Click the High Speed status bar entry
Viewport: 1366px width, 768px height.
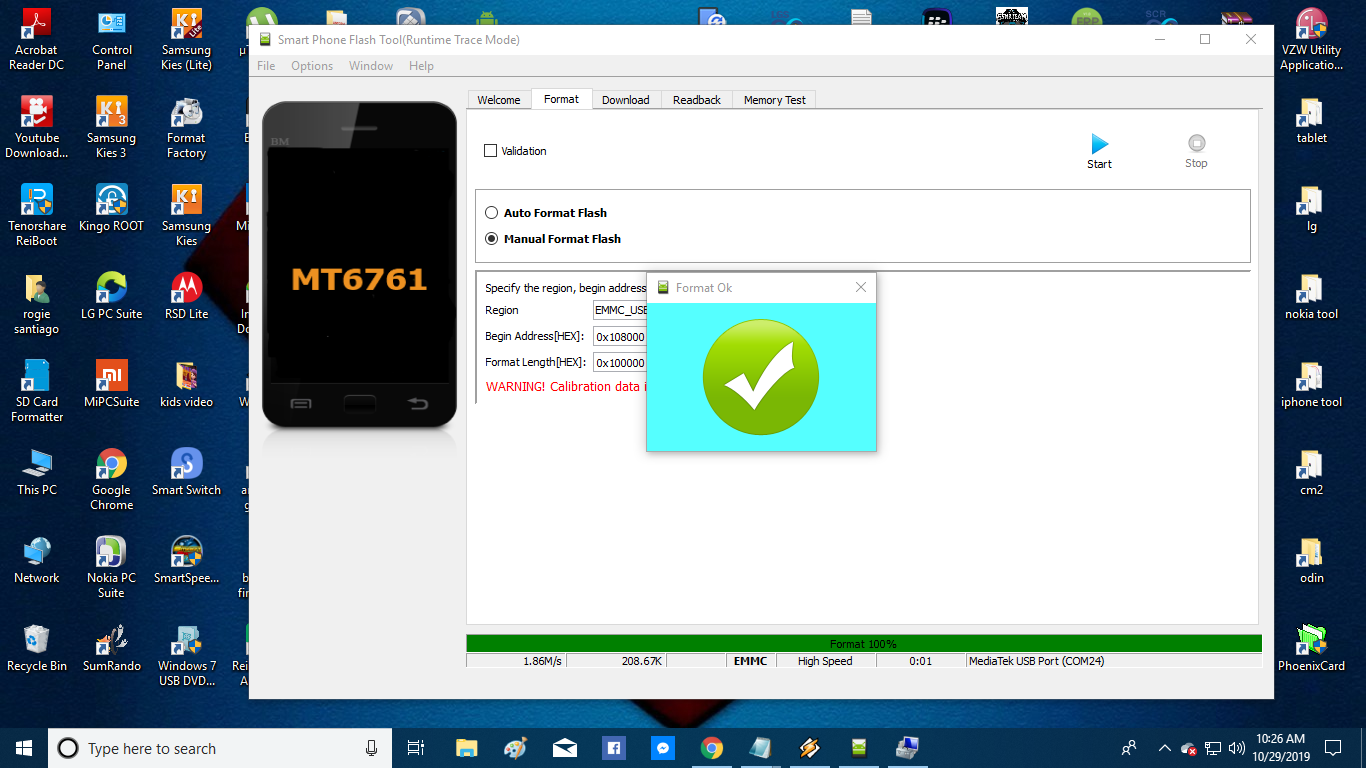coord(825,661)
